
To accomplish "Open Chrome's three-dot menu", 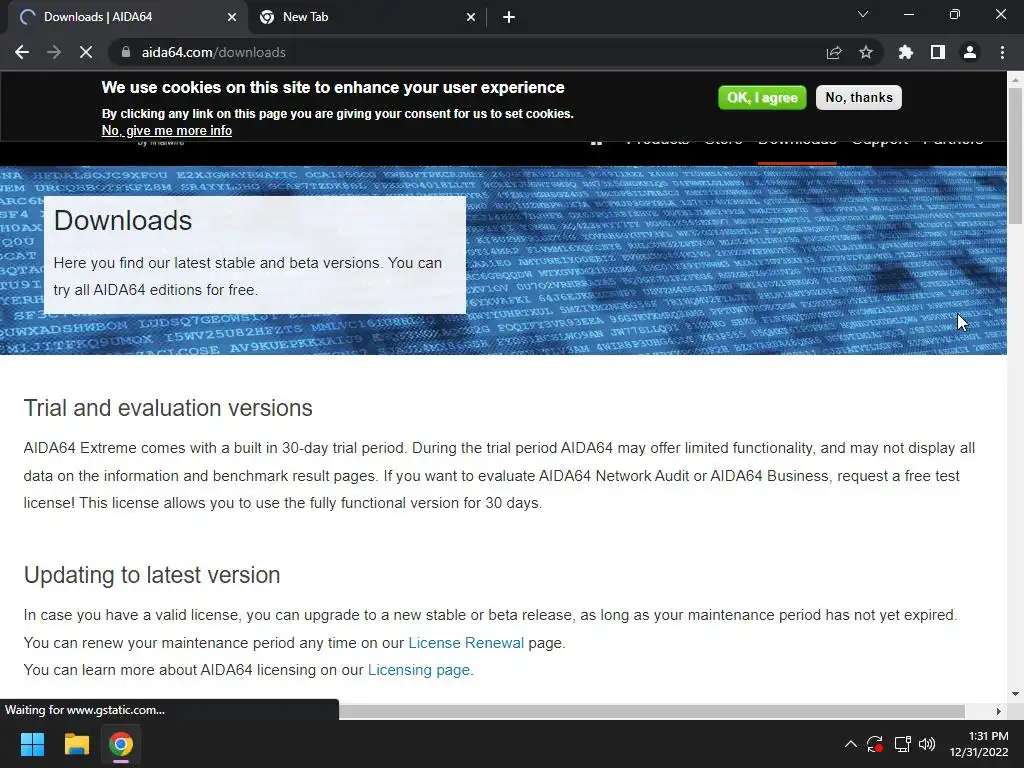I will click(x=1002, y=52).
